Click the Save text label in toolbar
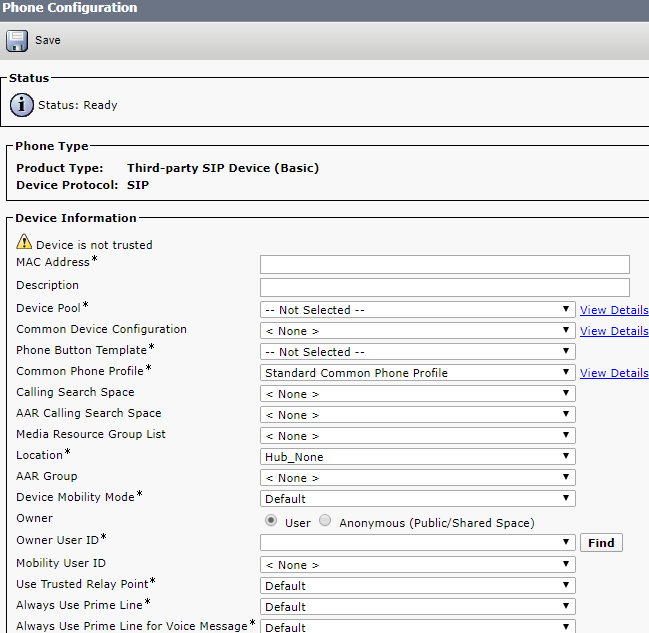 tap(48, 41)
